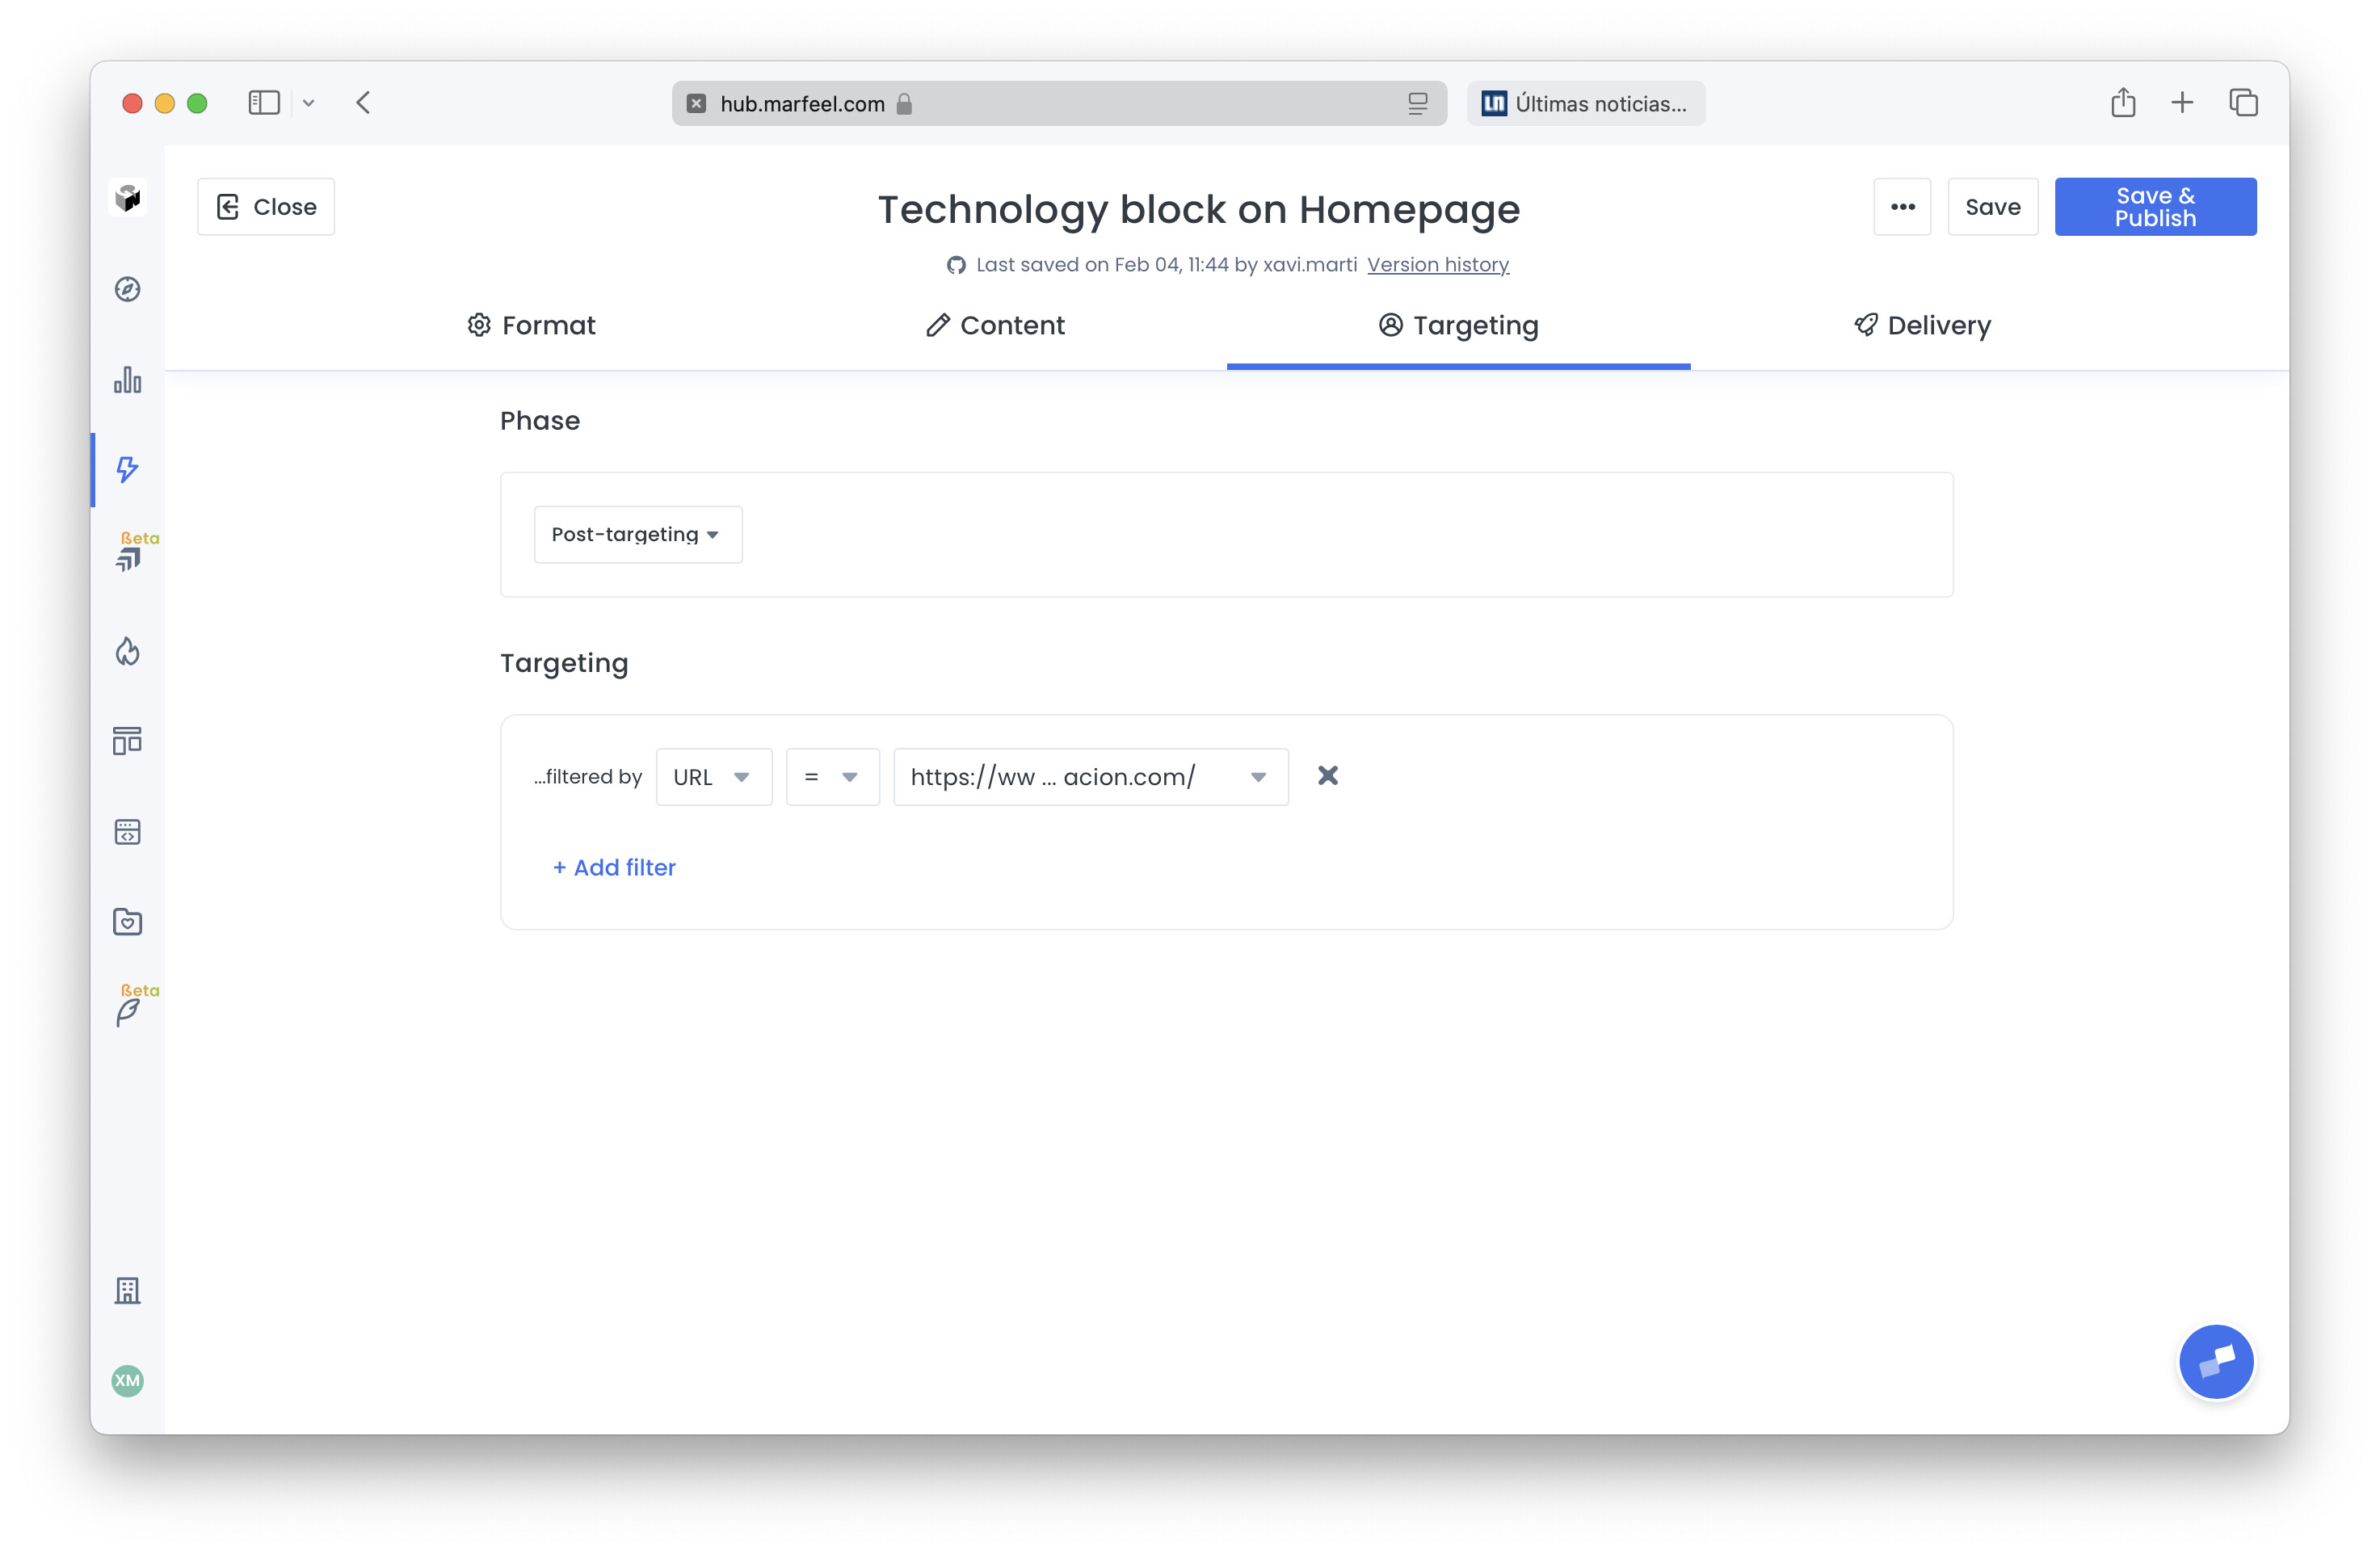Switch to the Content tab
Screen dimensions: 2380x1554
click(994, 325)
